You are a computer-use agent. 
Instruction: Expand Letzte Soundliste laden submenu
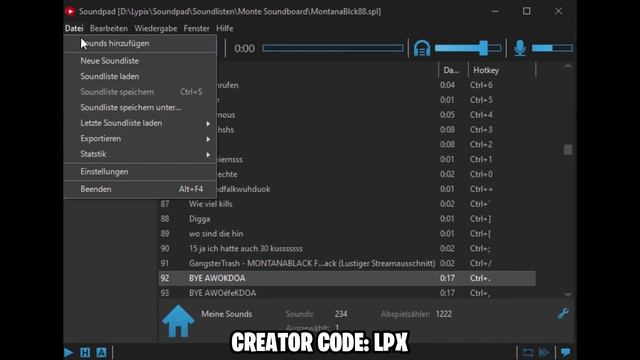[140, 123]
